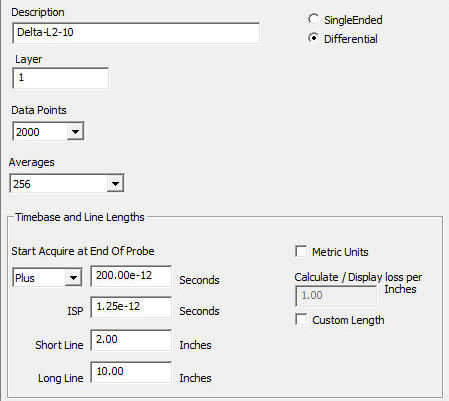The image size is (449, 401).
Task: Click the Layer input field
Action: (60, 78)
